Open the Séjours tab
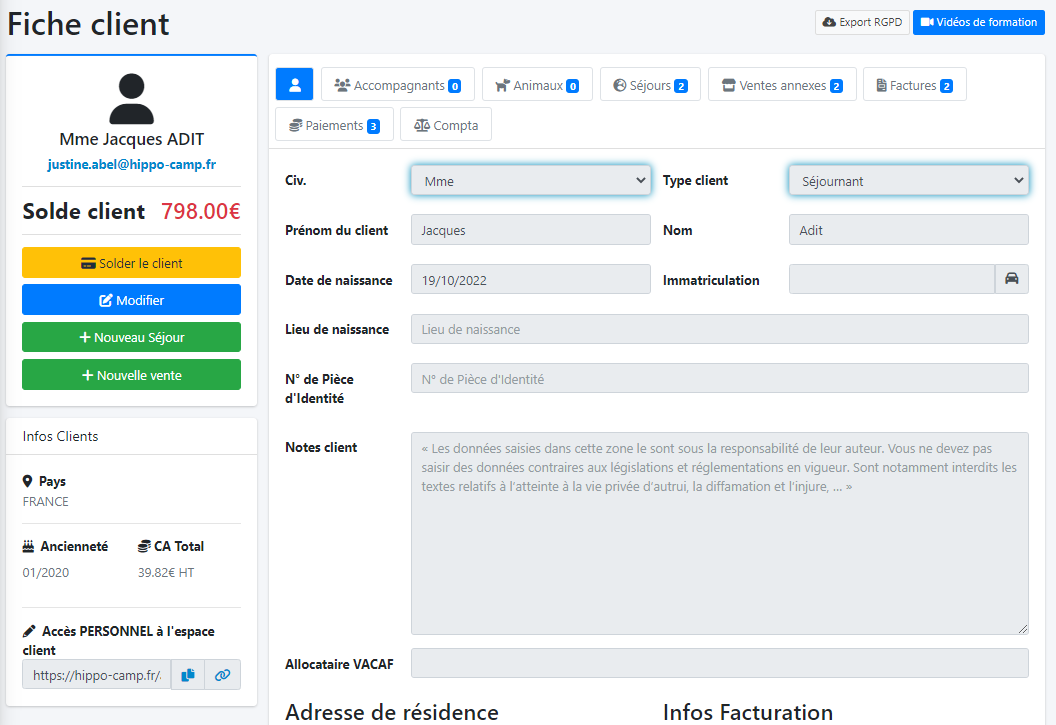This screenshot has width=1056, height=725. pyautogui.click(x=649, y=85)
